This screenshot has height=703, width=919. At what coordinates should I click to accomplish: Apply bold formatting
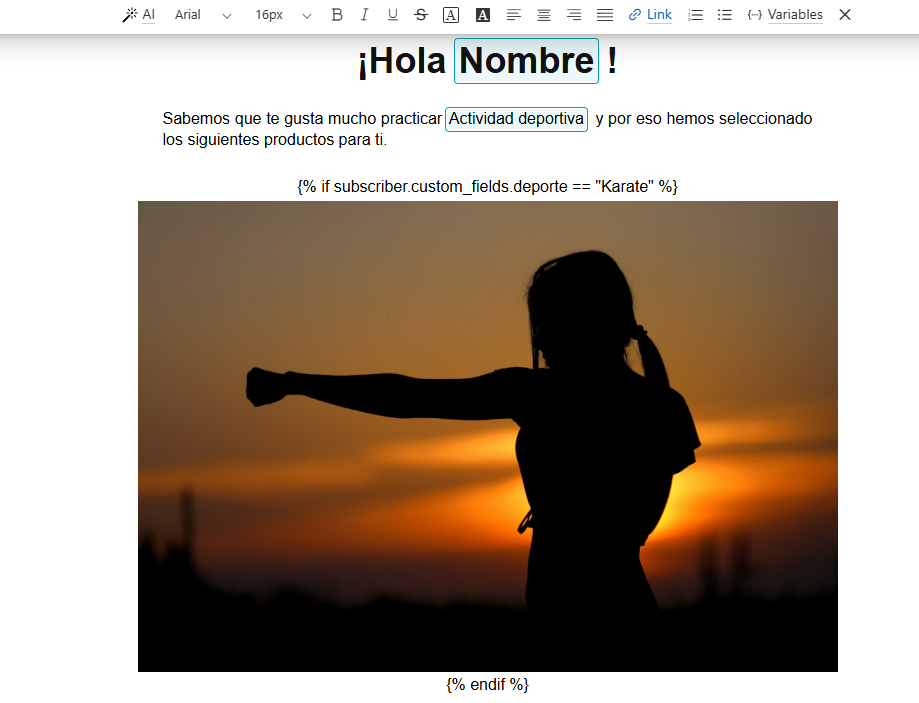[x=337, y=15]
